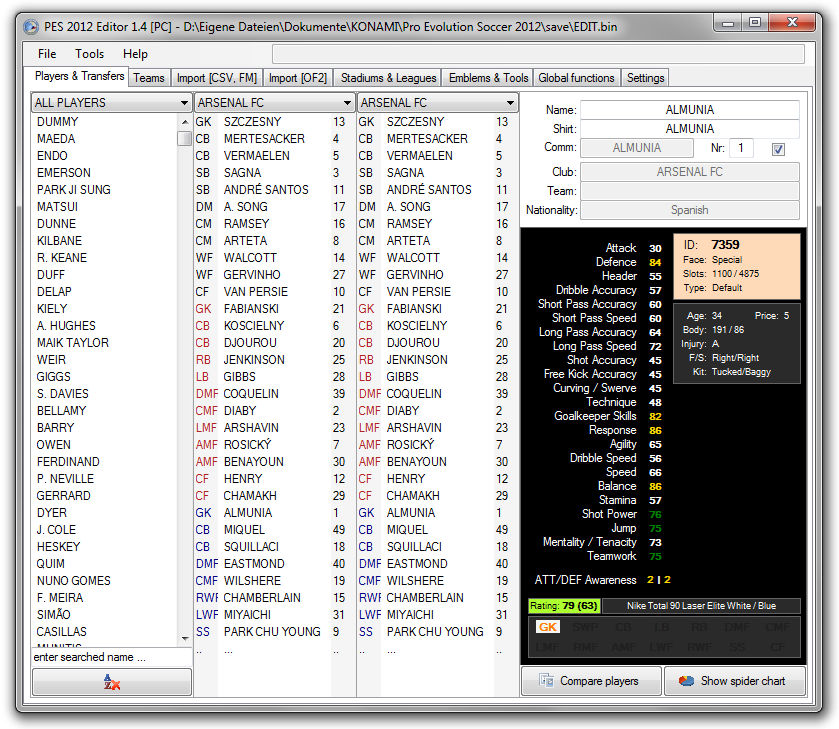Click the spider chart pie icon

[x=686, y=681]
